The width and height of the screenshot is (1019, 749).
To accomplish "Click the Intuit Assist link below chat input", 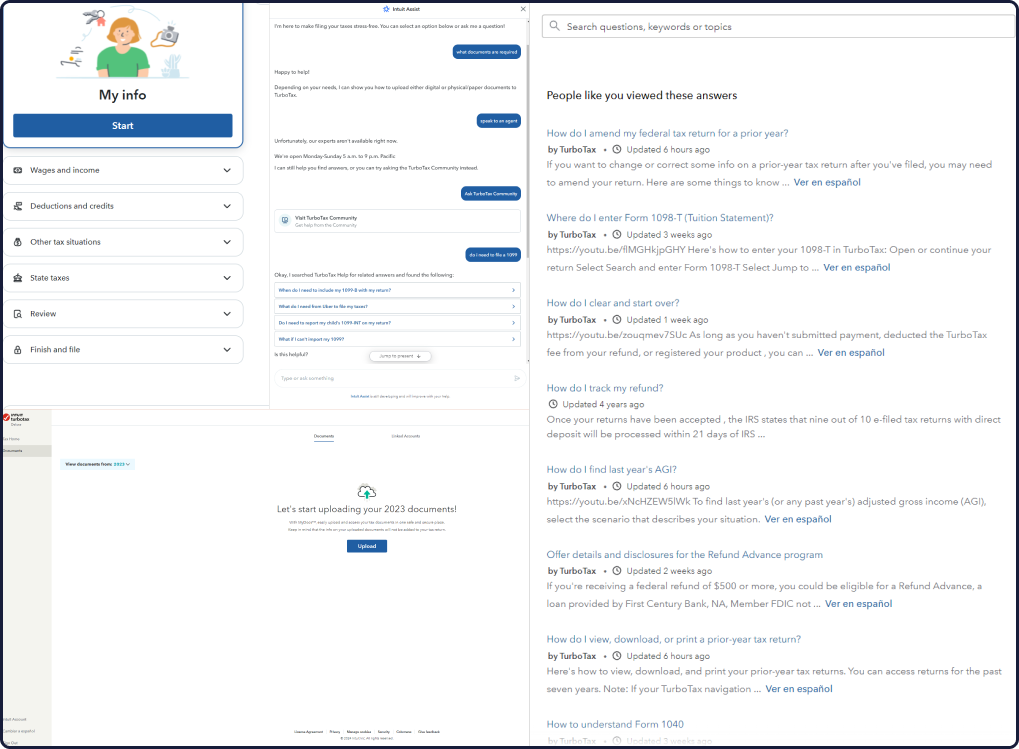I will tap(359, 396).
